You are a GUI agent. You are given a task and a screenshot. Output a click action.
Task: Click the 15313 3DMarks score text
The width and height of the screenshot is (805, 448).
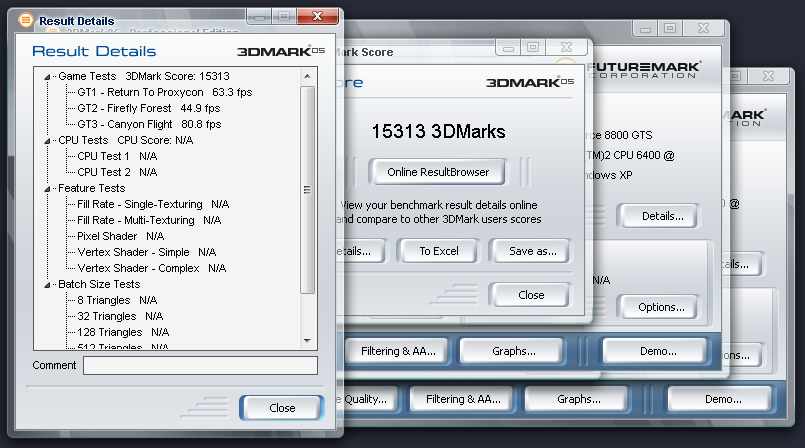[x=438, y=132]
